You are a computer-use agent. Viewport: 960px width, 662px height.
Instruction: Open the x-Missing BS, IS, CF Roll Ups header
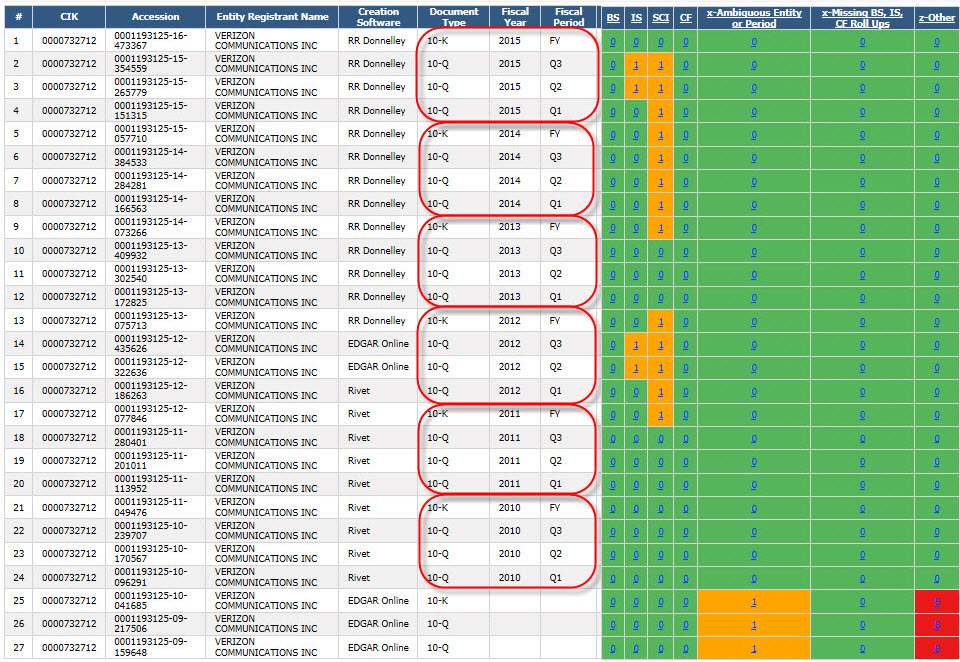[862, 18]
